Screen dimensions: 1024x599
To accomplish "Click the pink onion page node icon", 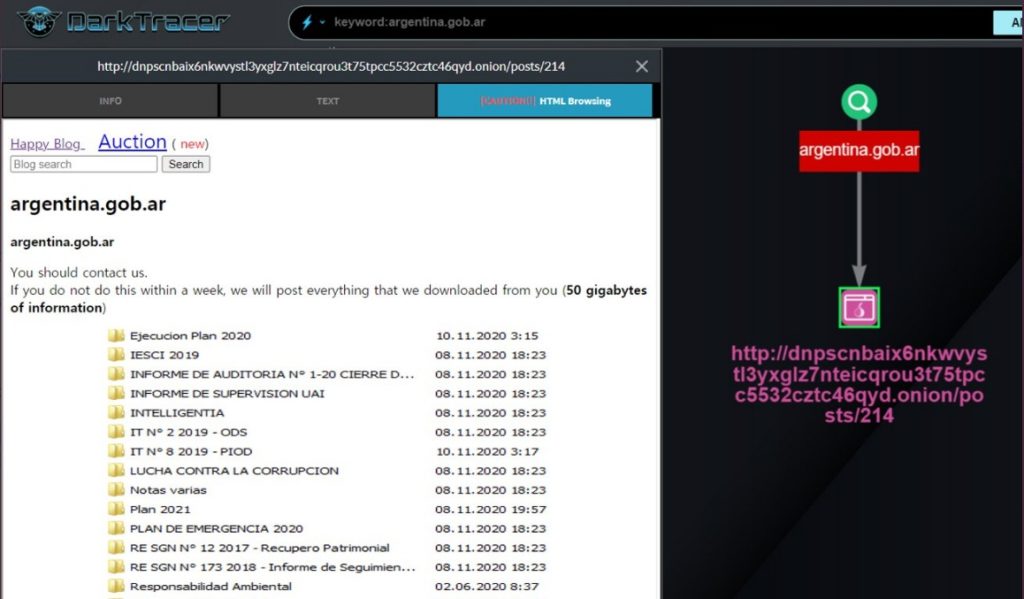I will tap(858, 308).
